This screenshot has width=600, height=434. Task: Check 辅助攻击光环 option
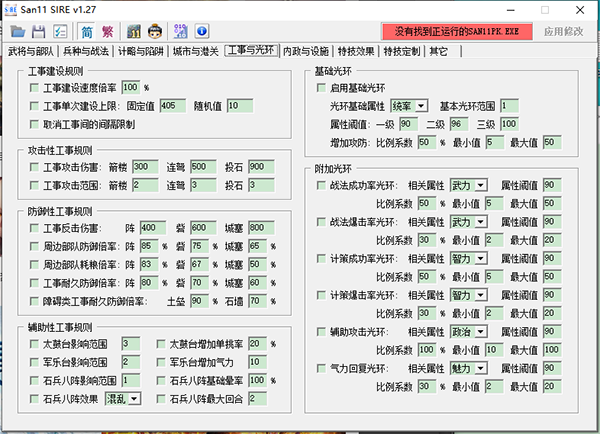pos(321,332)
